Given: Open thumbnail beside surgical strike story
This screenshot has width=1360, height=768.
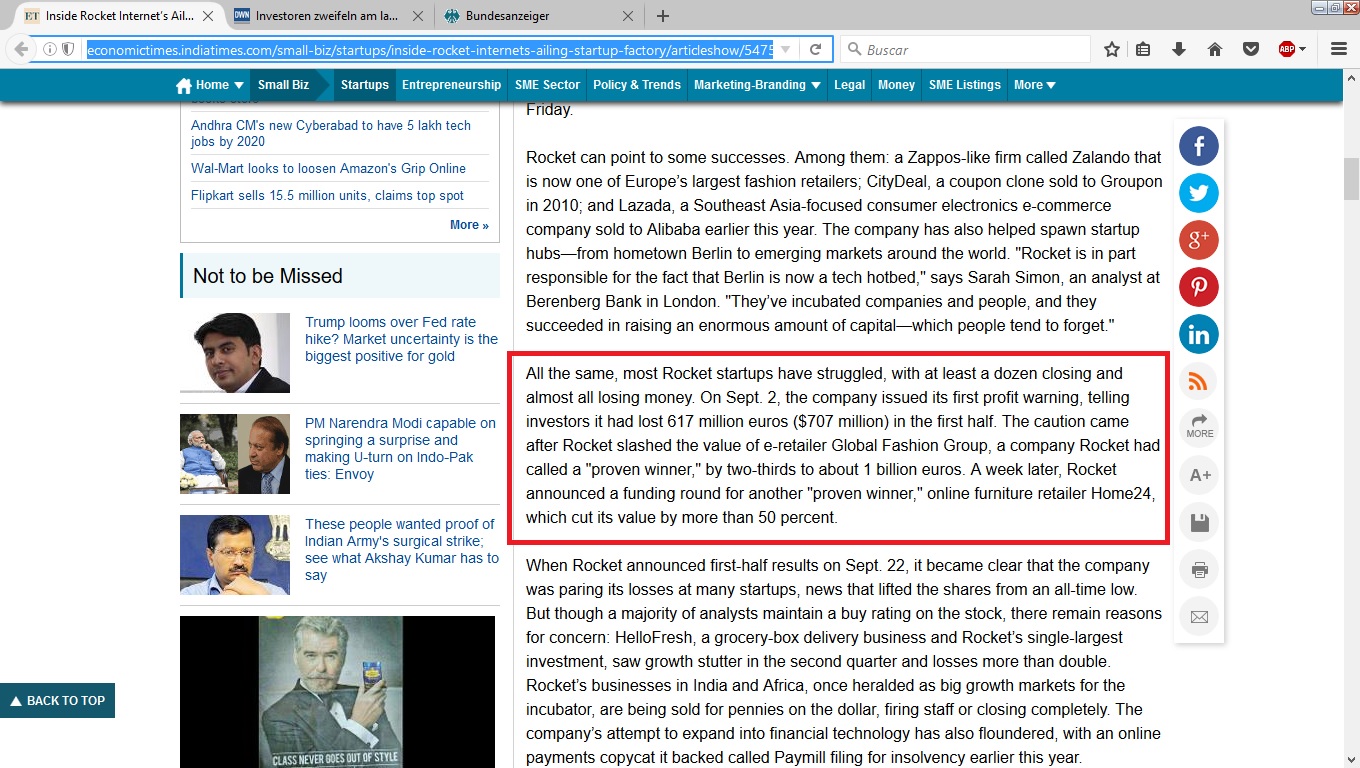Looking at the screenshot, I should click(x=235, y=555).
